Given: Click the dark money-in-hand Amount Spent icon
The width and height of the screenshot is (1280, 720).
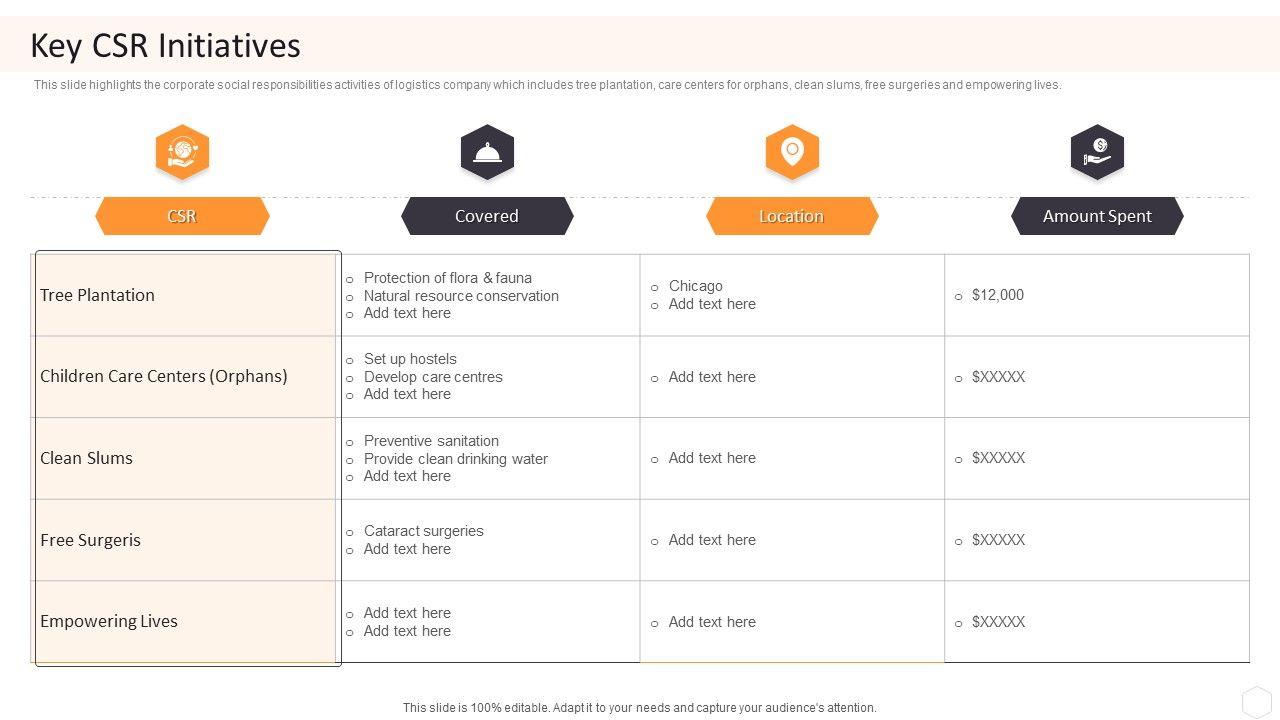Looking at the screenshot, I should (1097, 152).
